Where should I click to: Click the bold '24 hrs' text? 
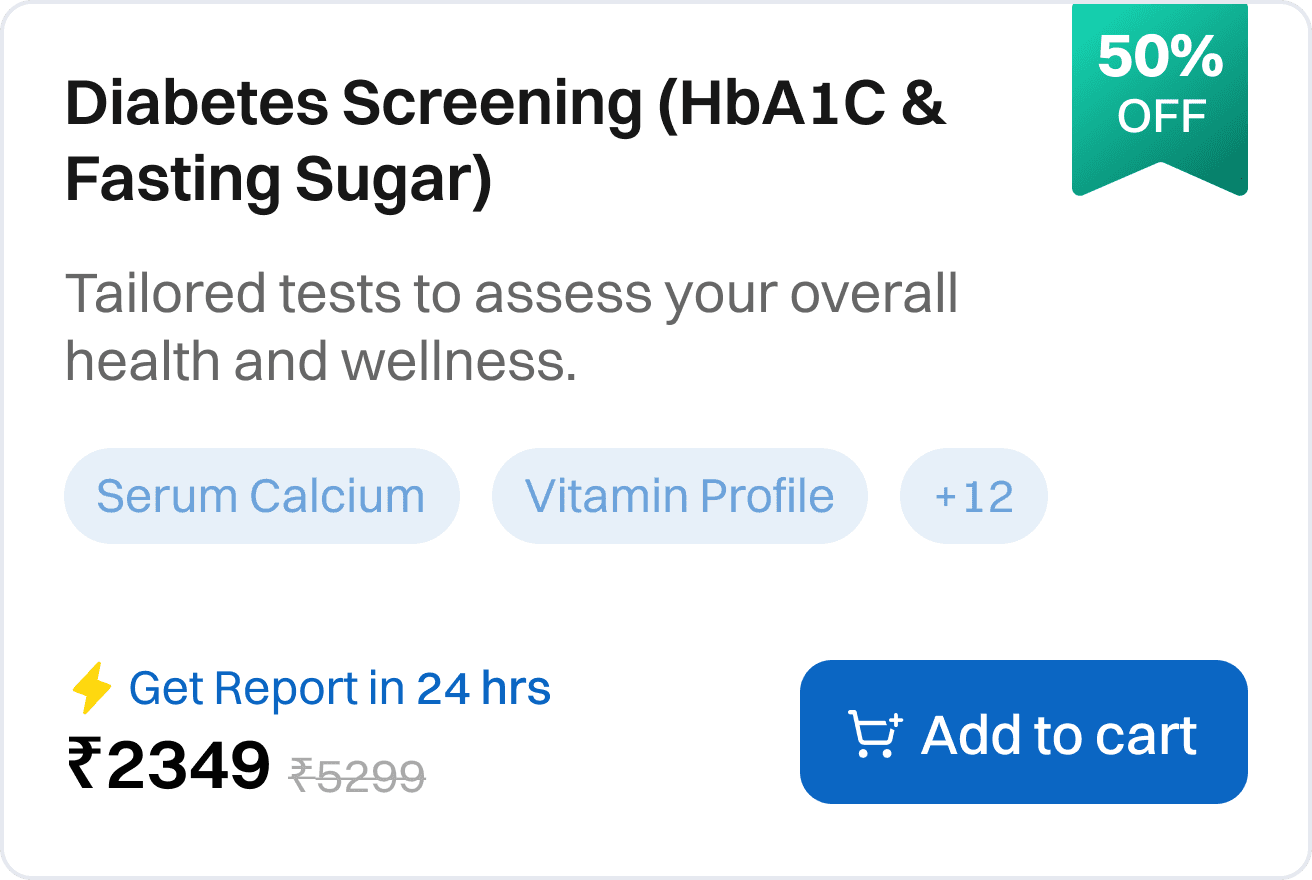click(484, 689)
